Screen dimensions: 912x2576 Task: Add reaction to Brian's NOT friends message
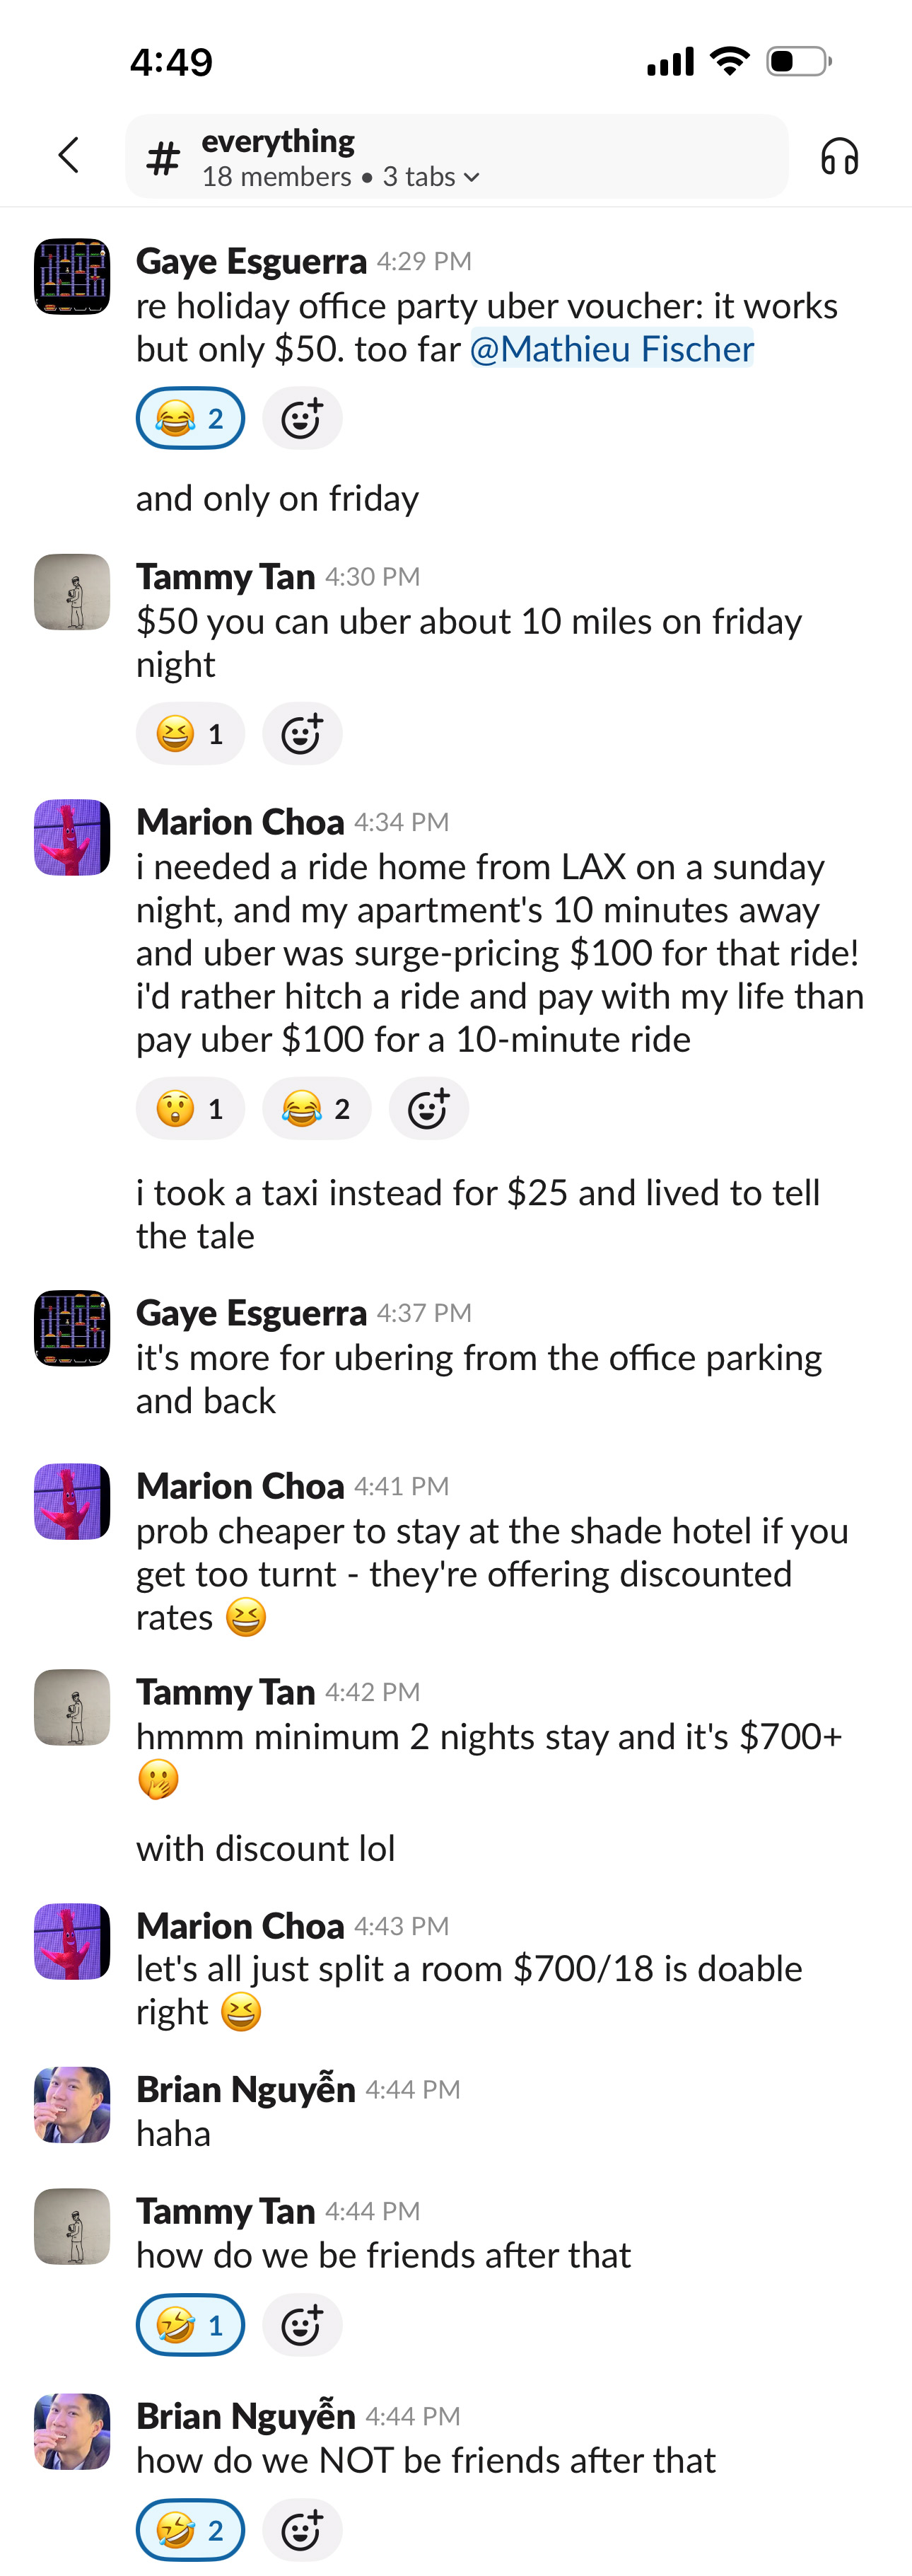click(302, 2530)
